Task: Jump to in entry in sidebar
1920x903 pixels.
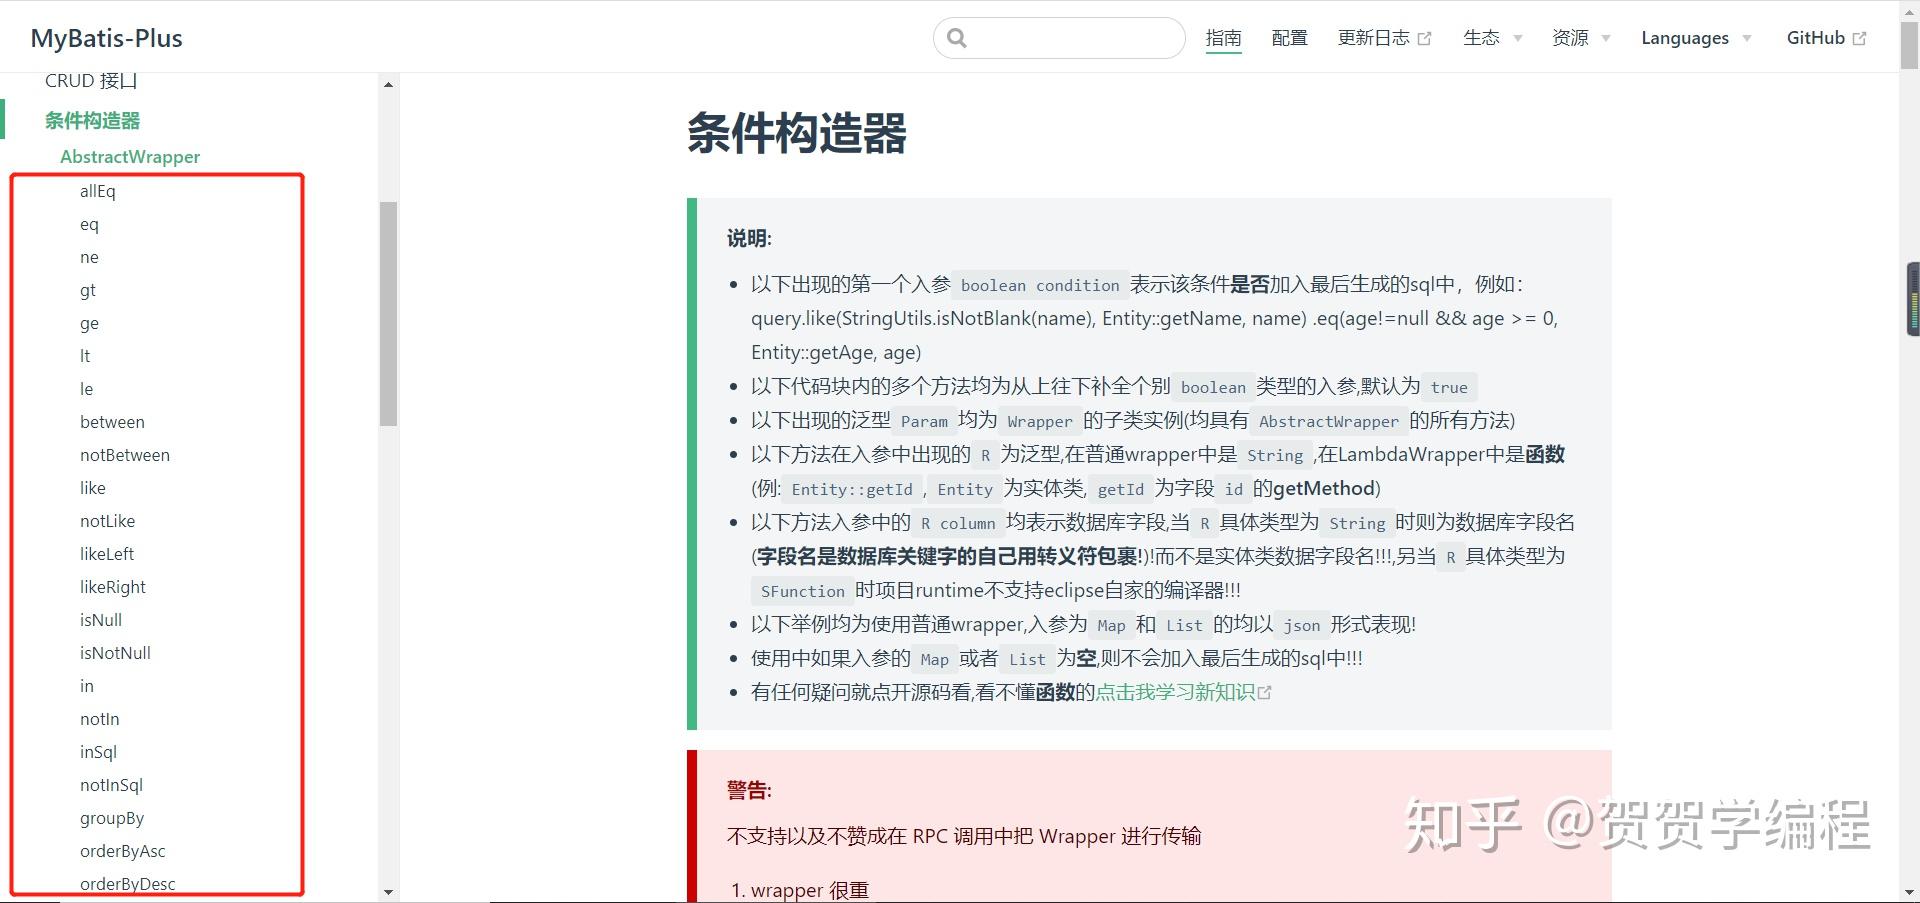Action: [x=87, y=686]
